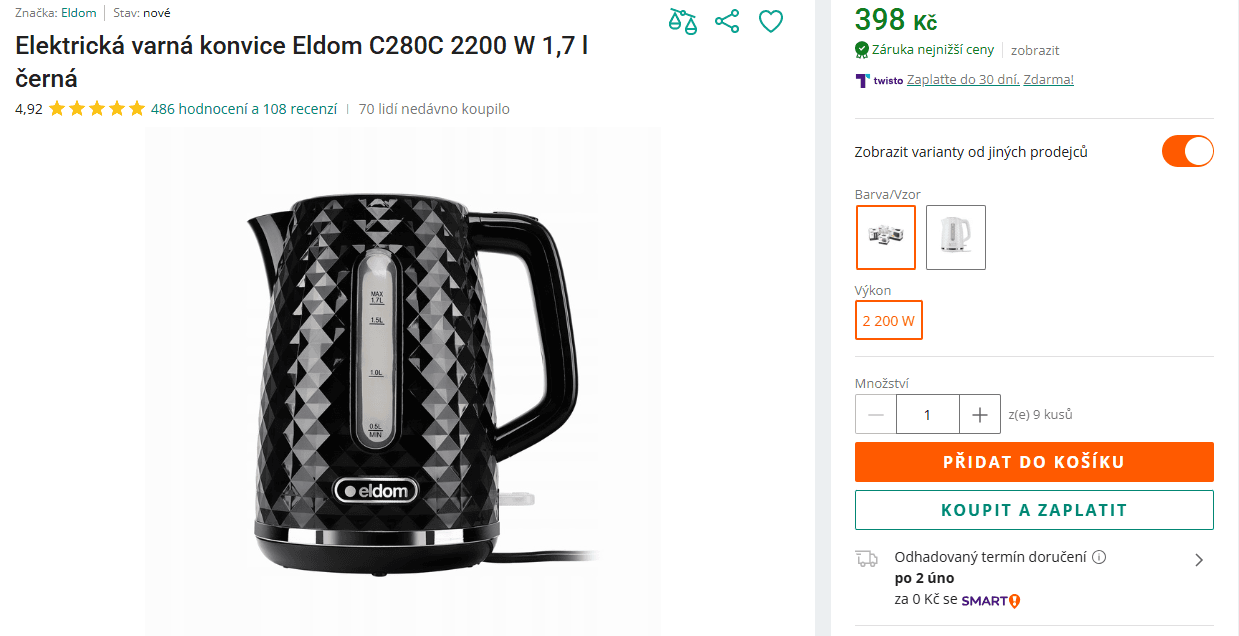Open zobrazit next to price guarantee

pyautogui.click(x=1034, y=49)
